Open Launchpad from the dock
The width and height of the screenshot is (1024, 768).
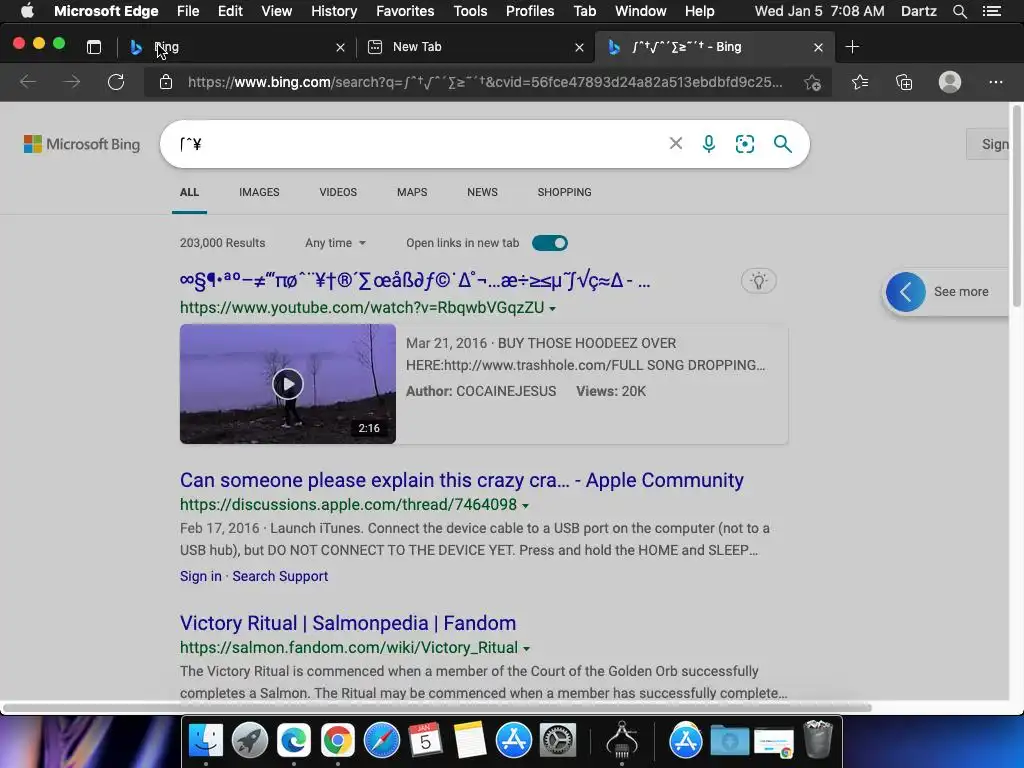pyautogui.click(x=249, y=741)
